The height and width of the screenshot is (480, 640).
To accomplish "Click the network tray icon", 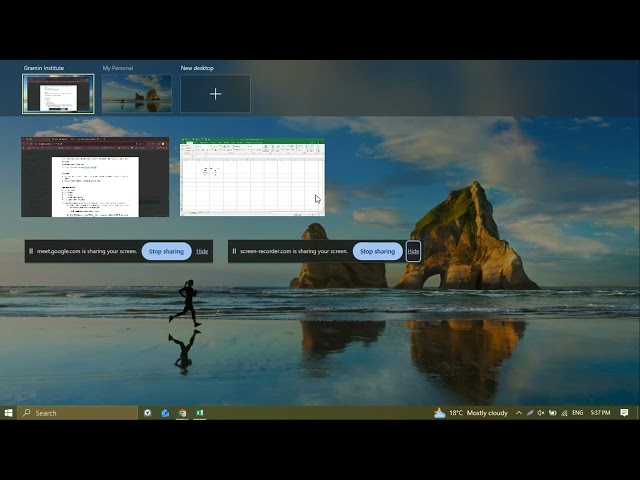I will click(564, 413).
